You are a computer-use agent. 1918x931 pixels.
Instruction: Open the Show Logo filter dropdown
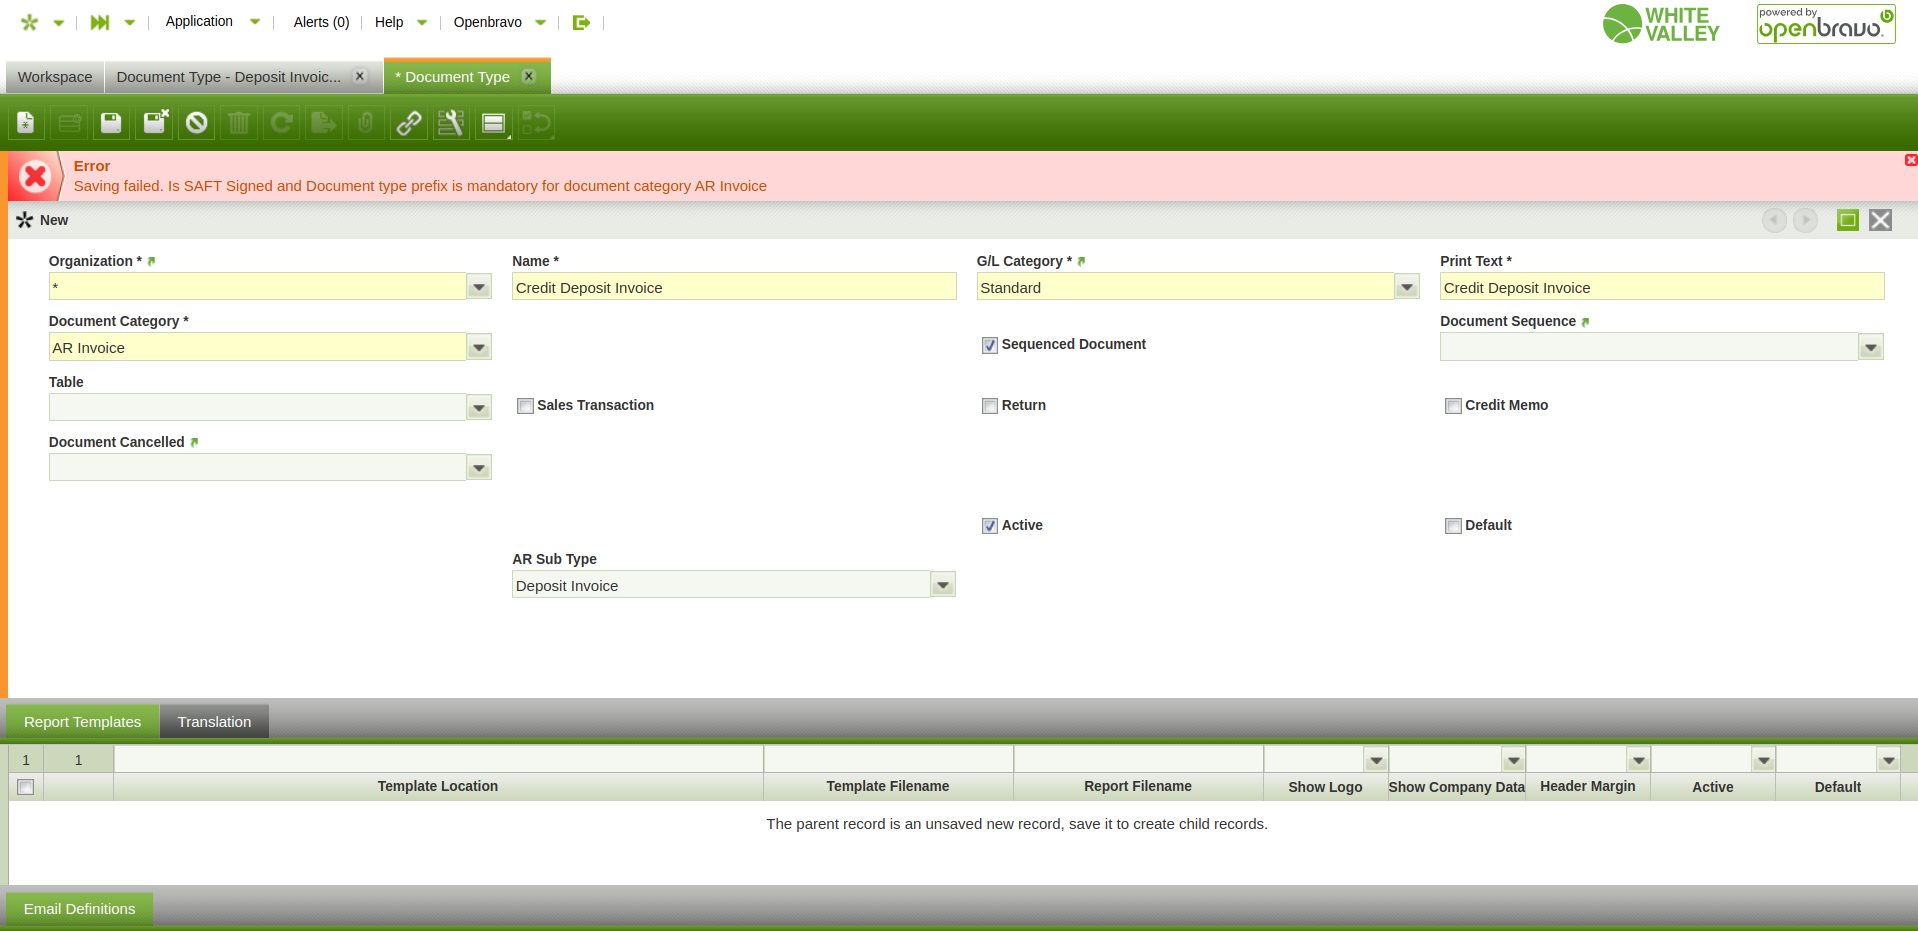click(x=1376, y=760)
